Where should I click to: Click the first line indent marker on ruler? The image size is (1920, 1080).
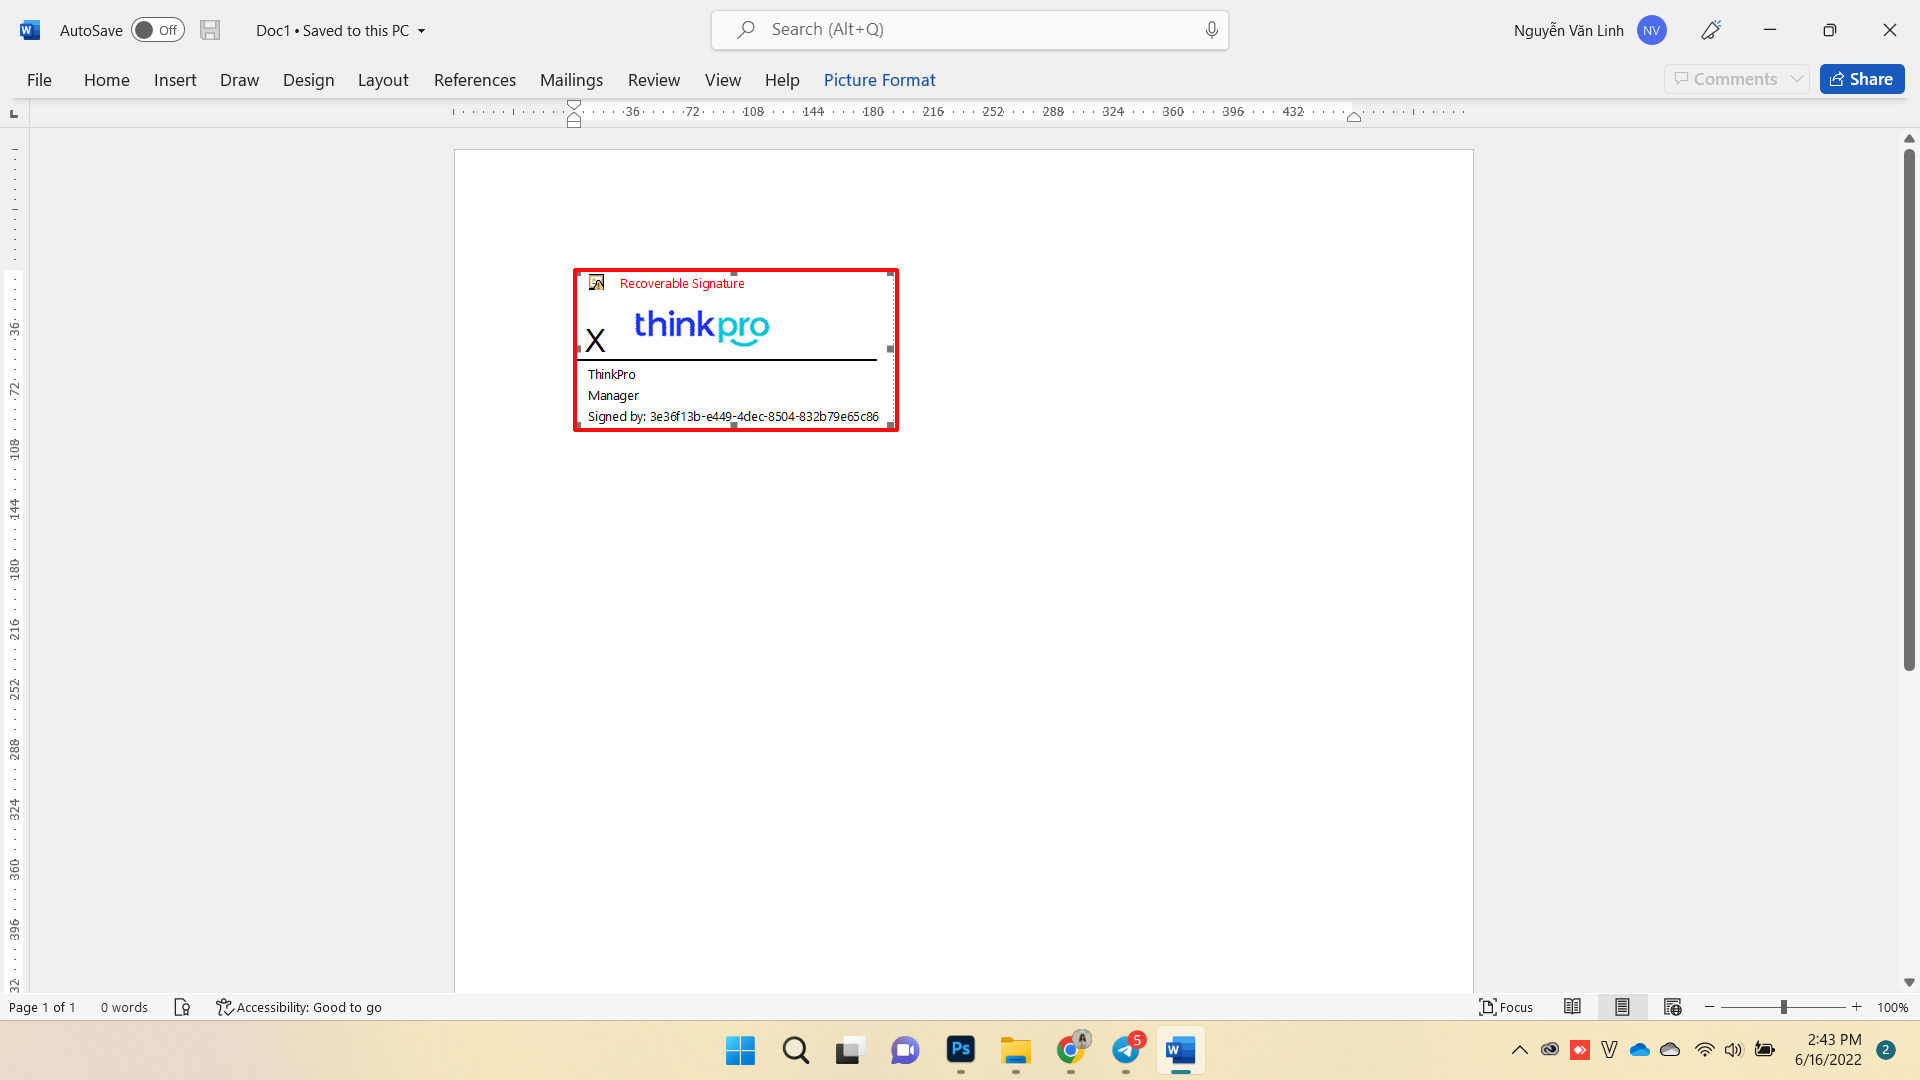[574, 105]
